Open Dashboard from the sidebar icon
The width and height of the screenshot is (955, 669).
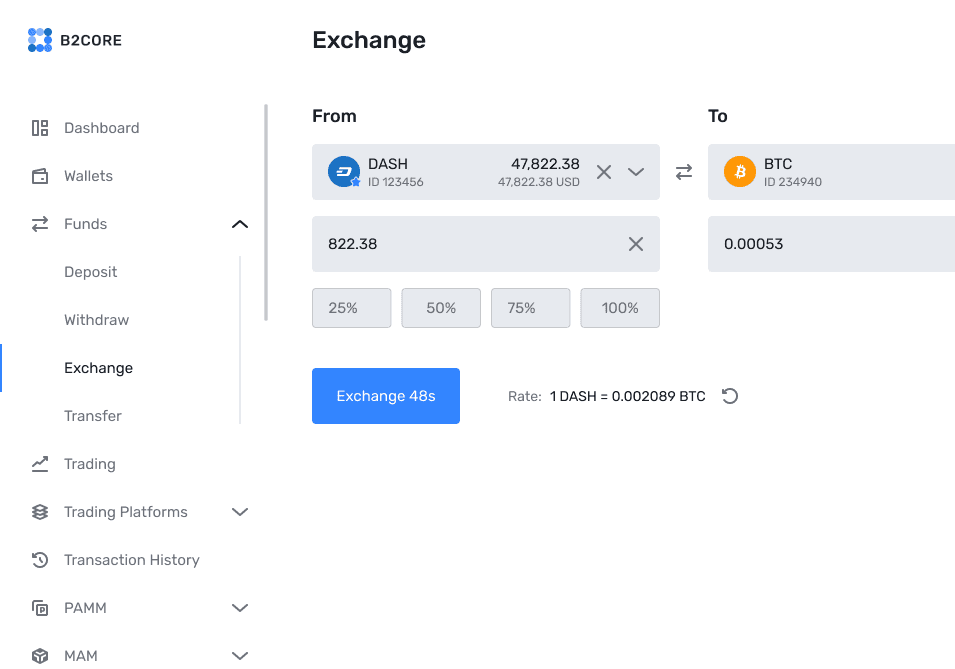pos(40,128)
